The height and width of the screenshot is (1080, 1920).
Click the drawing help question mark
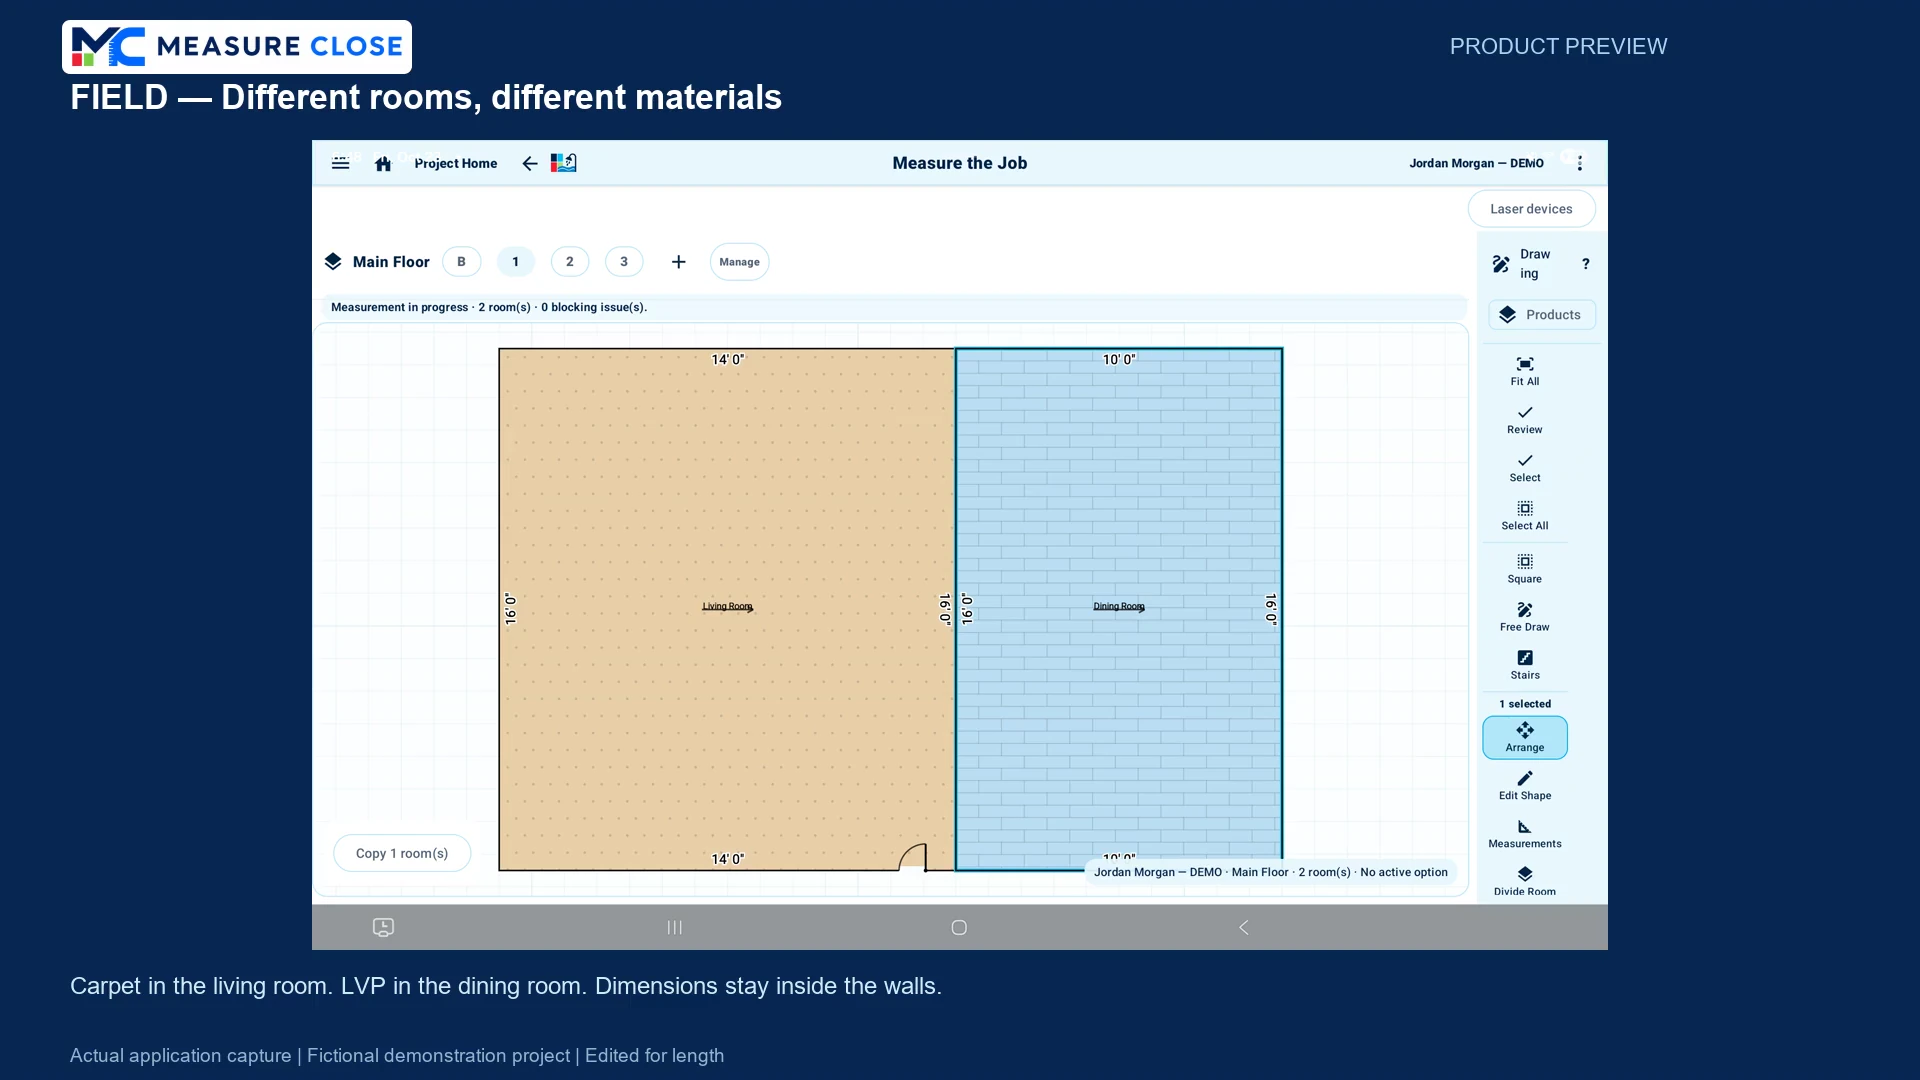tap(1585, 264)
